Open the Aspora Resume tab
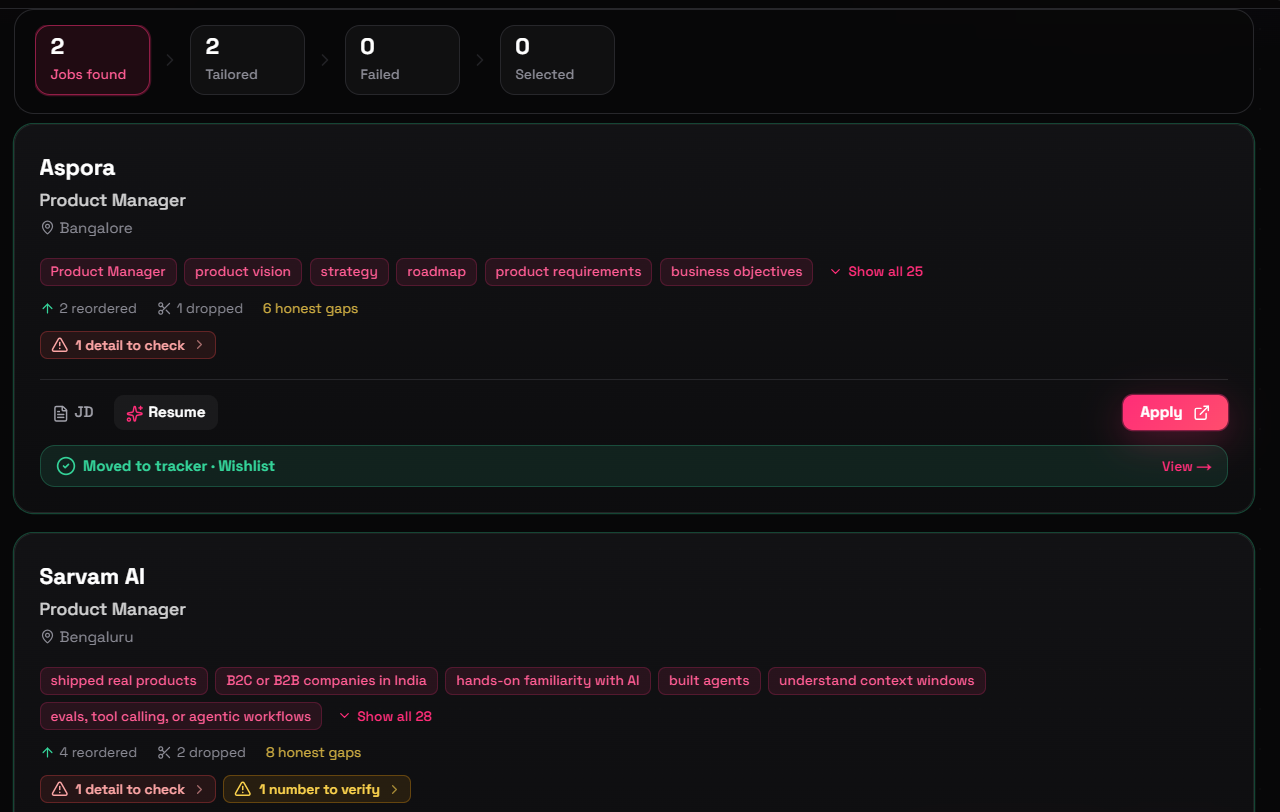 tap(166, 412)
